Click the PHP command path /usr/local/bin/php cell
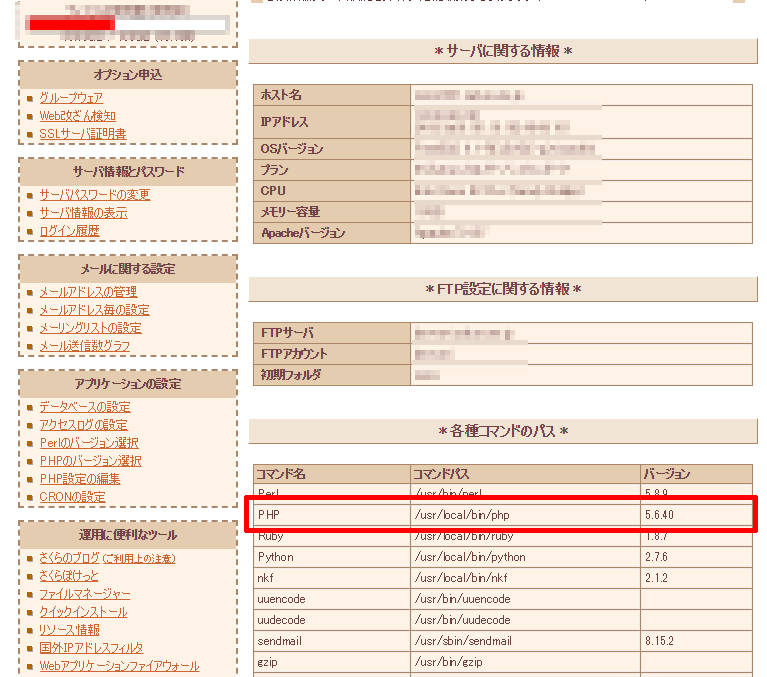Image resolution: width=767 pixels, height=677 pixels. tap(454, 514)
